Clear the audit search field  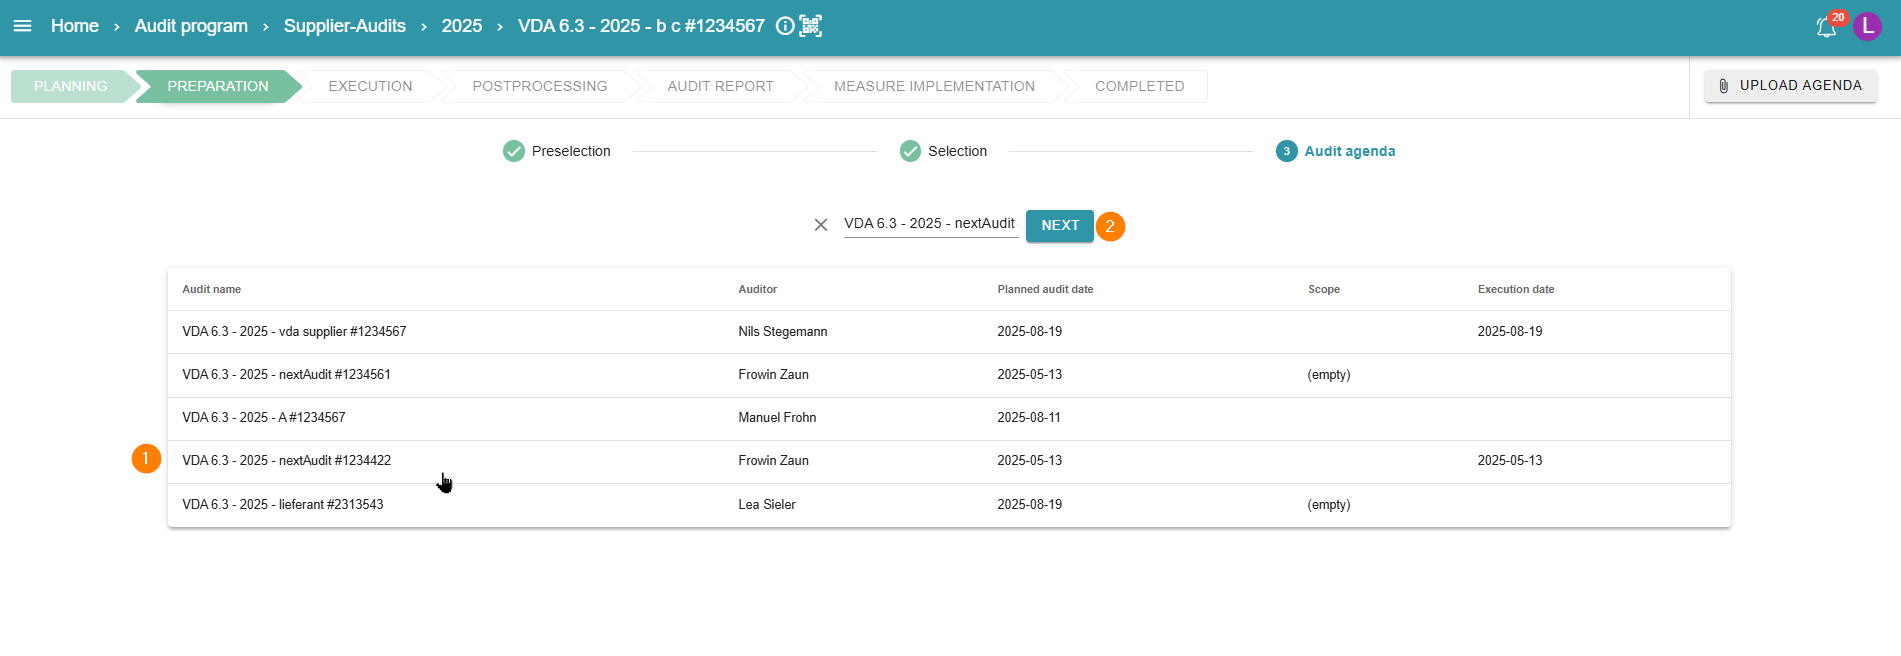pos(821,225)
